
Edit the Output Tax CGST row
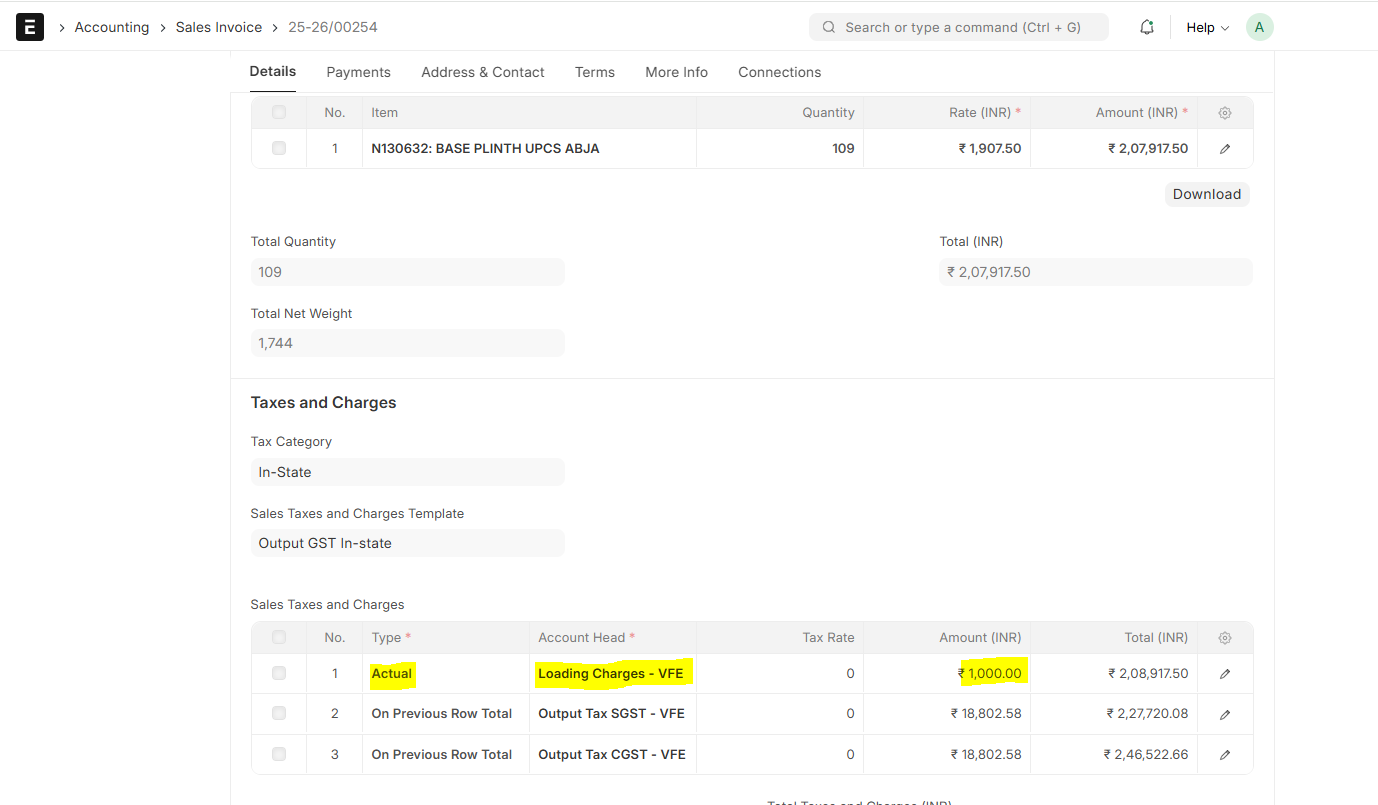[x=1225, y=754]
